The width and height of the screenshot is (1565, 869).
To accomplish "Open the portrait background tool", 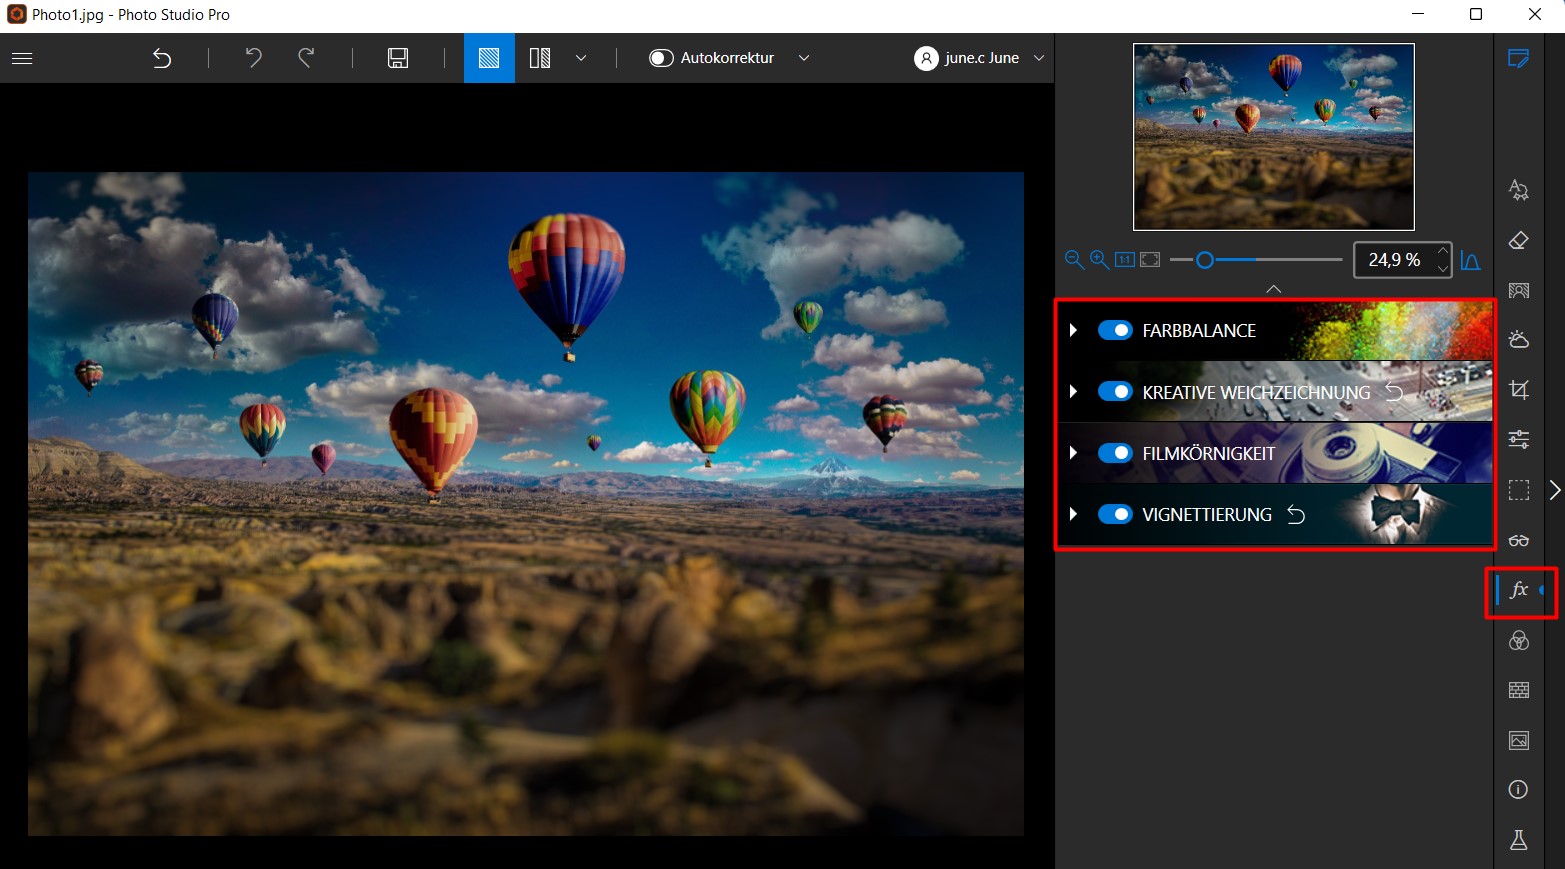I will click(1519, 290).
